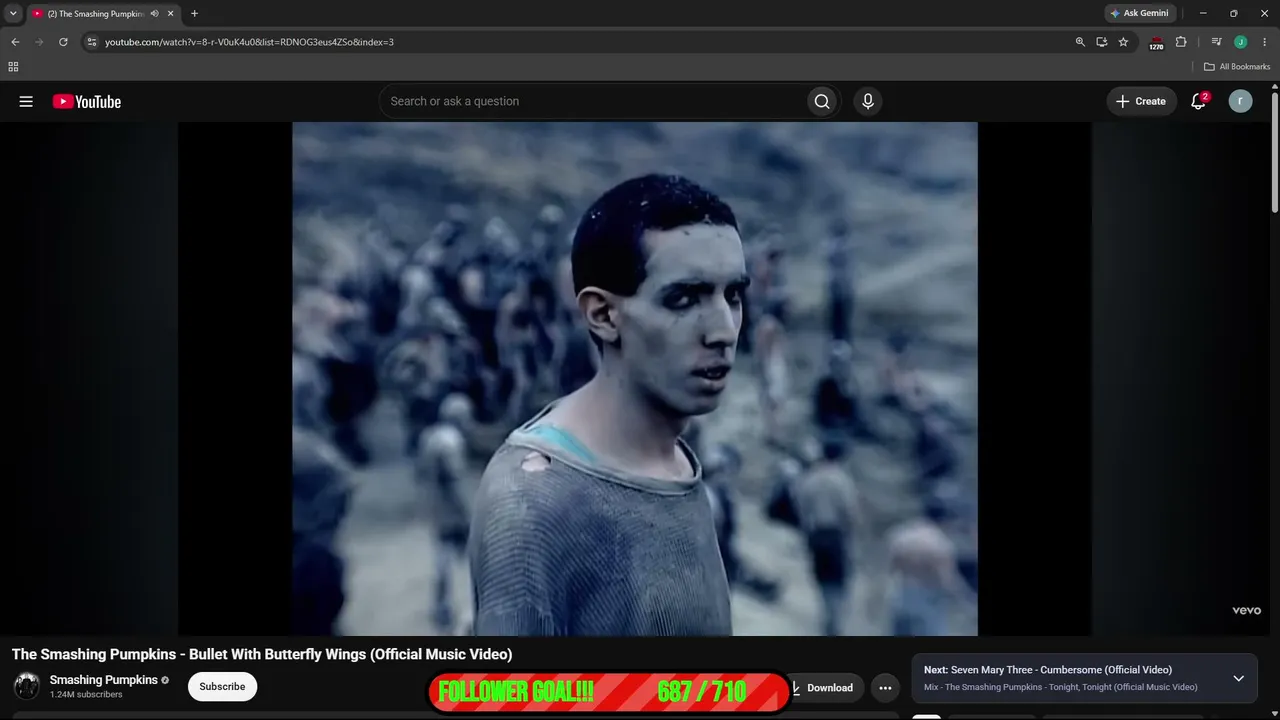Close the Smashing Pumpkins tab
This screenshot has width=1280, height=720.
tap(170, 14)
